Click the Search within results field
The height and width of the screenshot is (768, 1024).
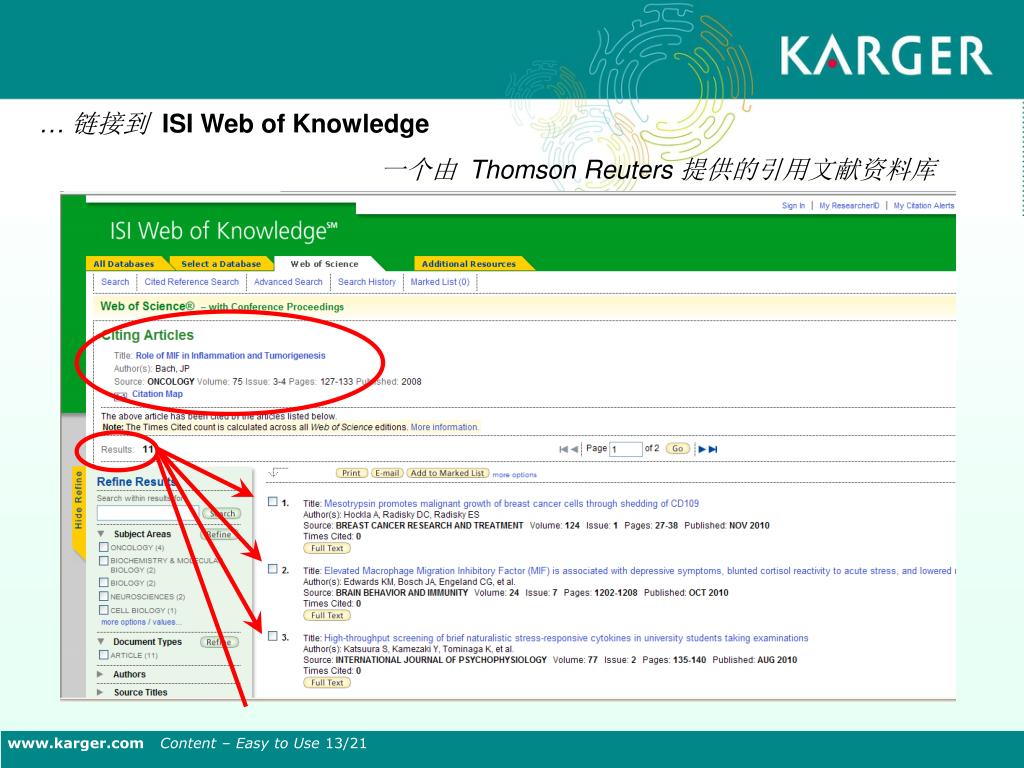tap(148, 513)
